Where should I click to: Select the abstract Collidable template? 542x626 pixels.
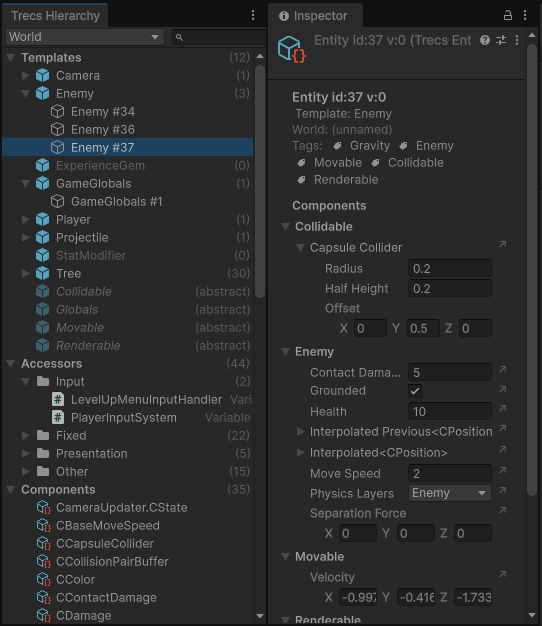(x=128, y=291)
